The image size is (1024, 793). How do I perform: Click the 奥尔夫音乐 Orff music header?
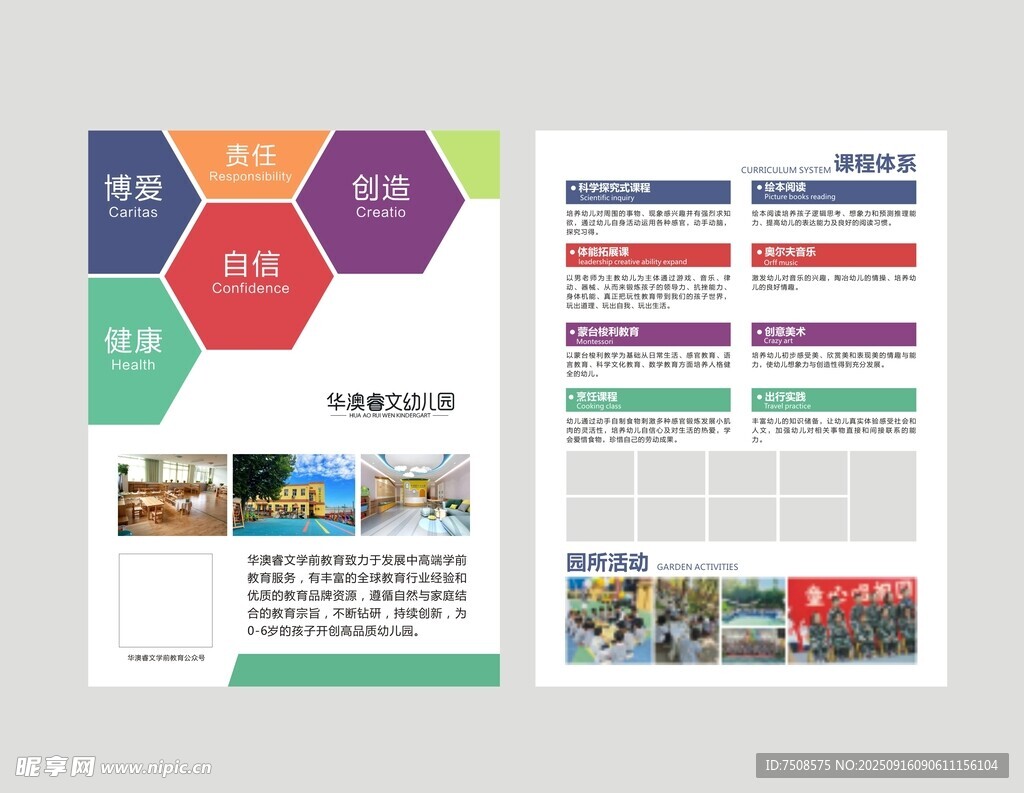(833, 255)
